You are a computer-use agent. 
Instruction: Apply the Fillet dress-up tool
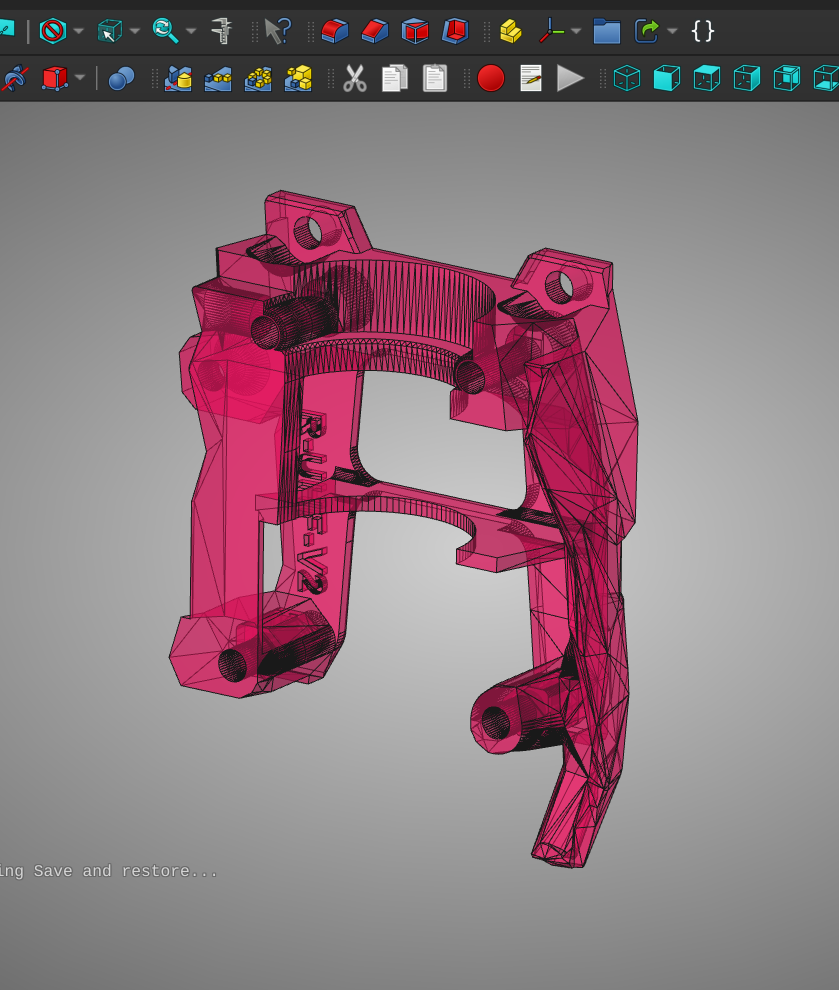(335, 30)
